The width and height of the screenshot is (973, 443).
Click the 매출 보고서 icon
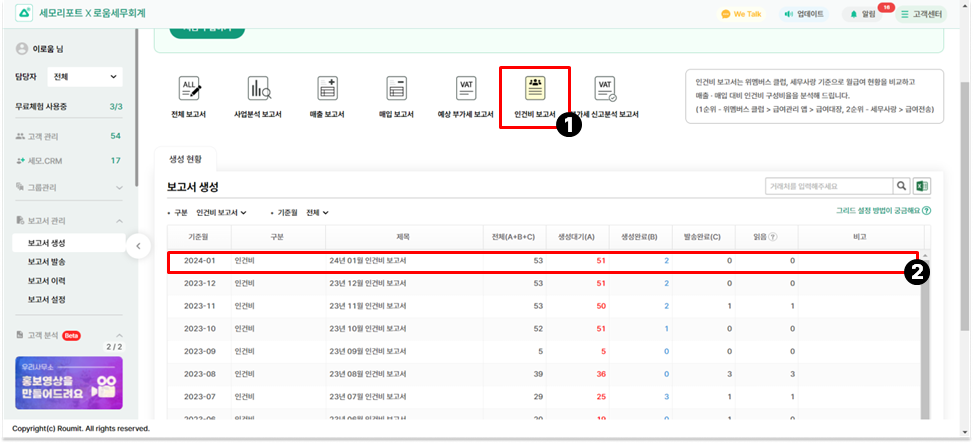tap(328, 89)
